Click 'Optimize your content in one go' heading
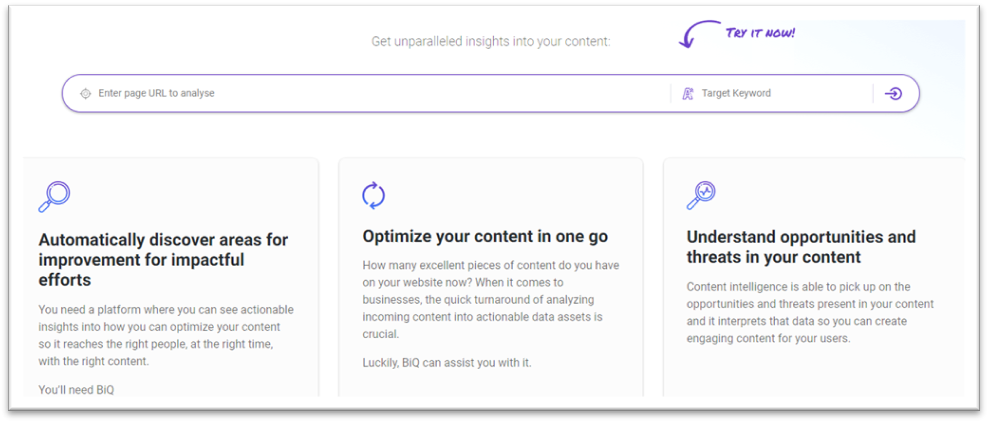990x423 pixels. point(485,237)
